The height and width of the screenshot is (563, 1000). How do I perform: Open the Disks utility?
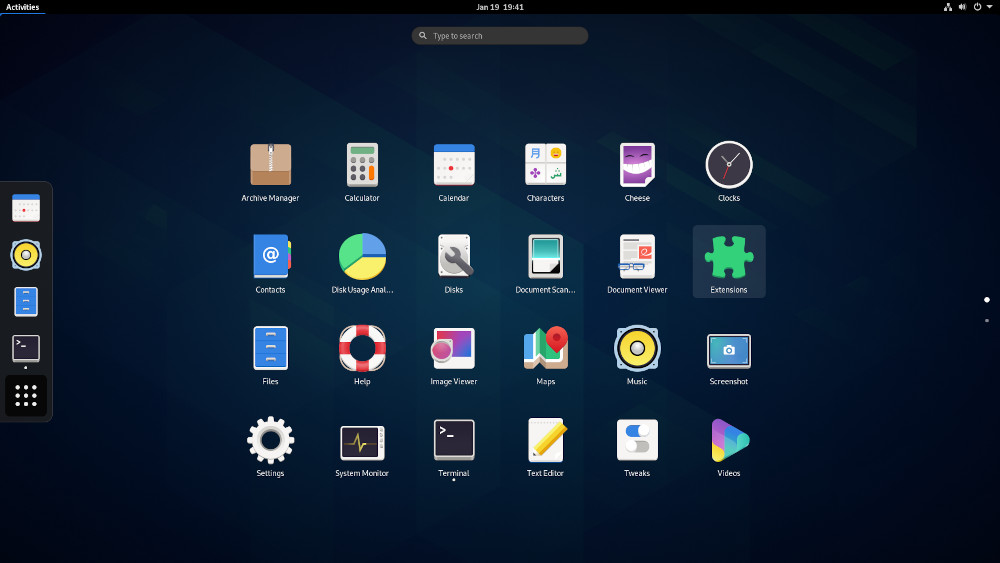point(453,262)
